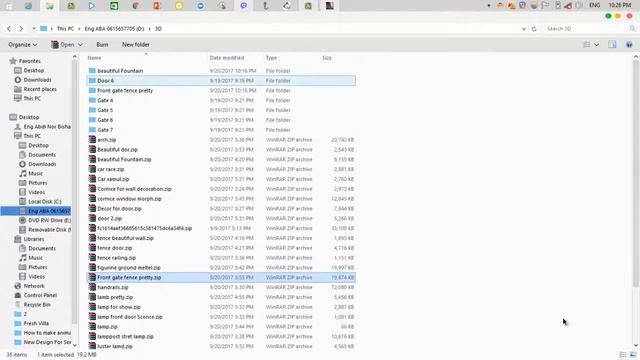Select the Door 6 folder icon
Screen dimensions: 640x360
coord(92,80)
